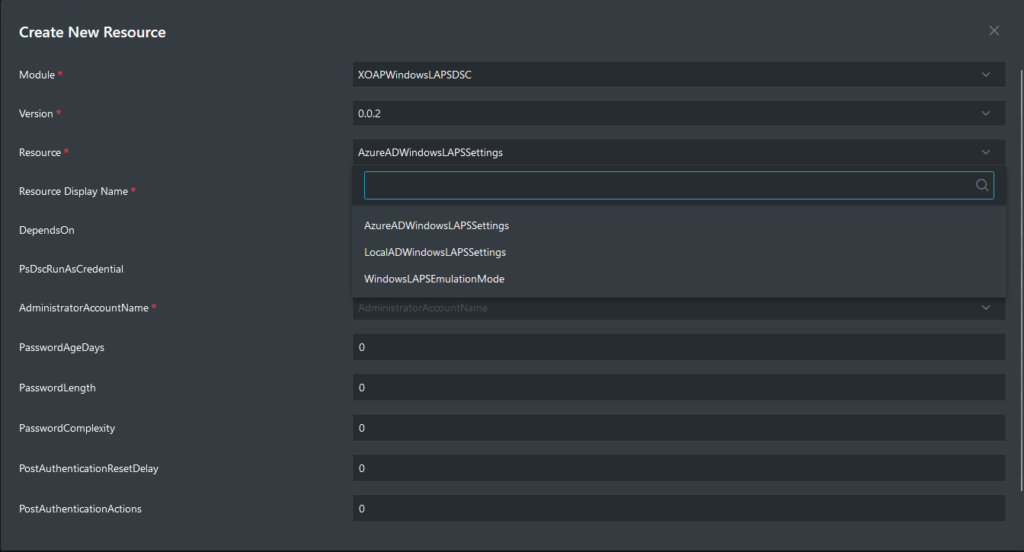
Task: Click the Resource label
Action: [x=40, y=152]
